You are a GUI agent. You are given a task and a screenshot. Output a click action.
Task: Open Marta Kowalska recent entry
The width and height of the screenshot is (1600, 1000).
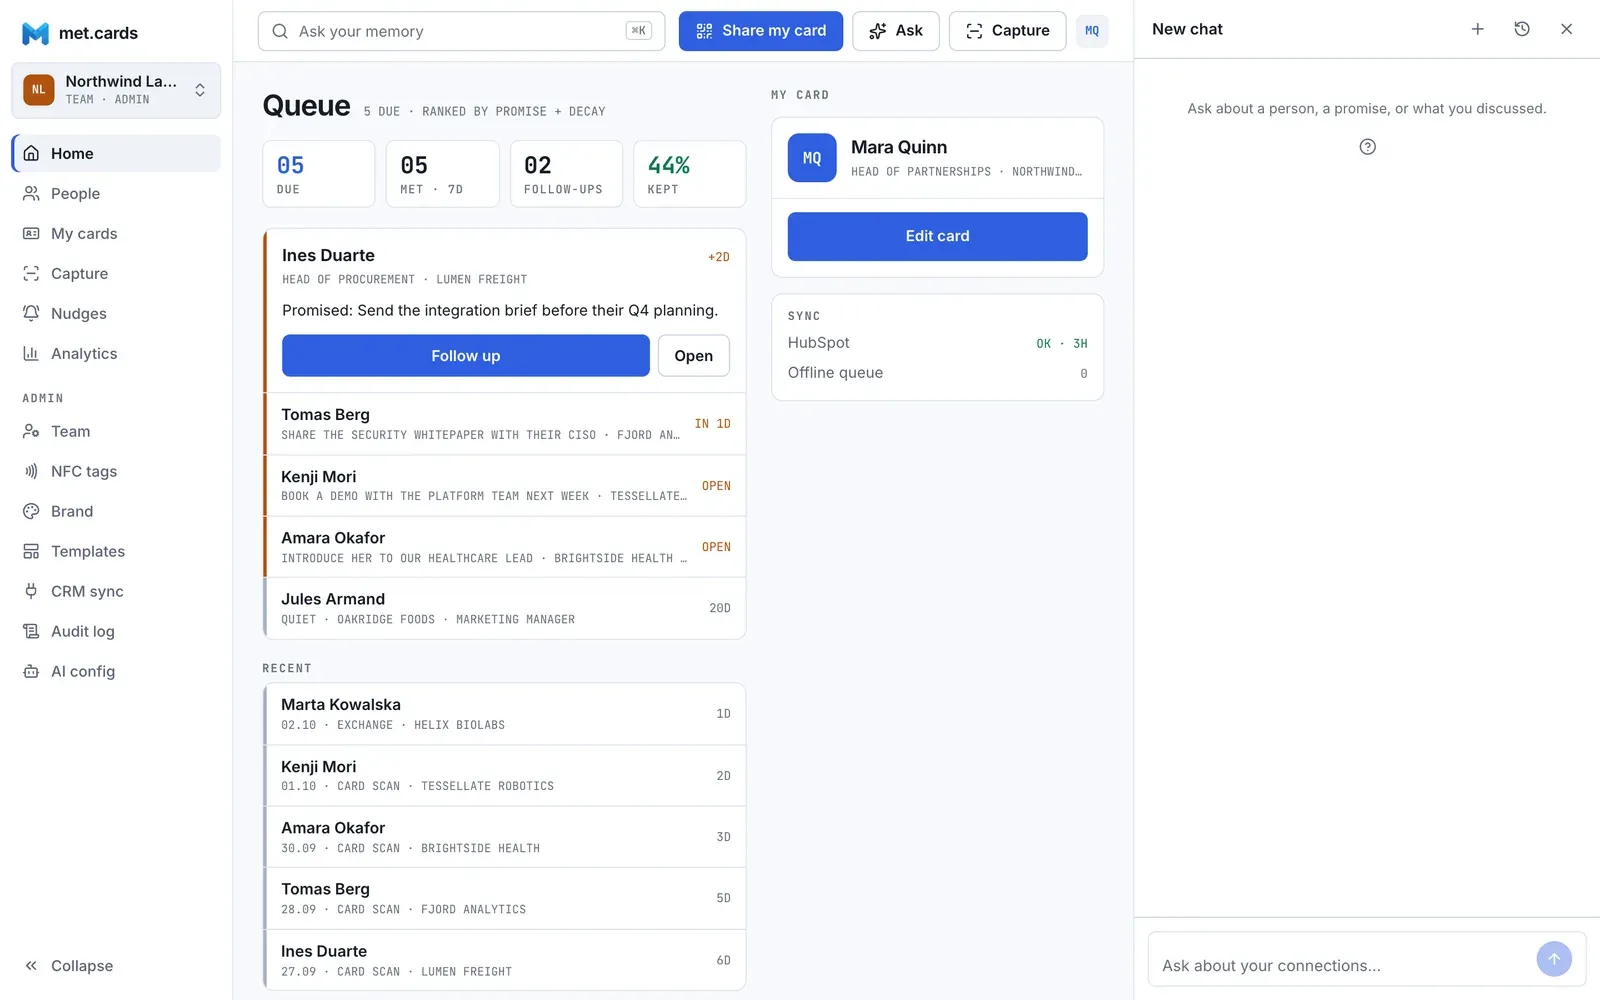505,714
